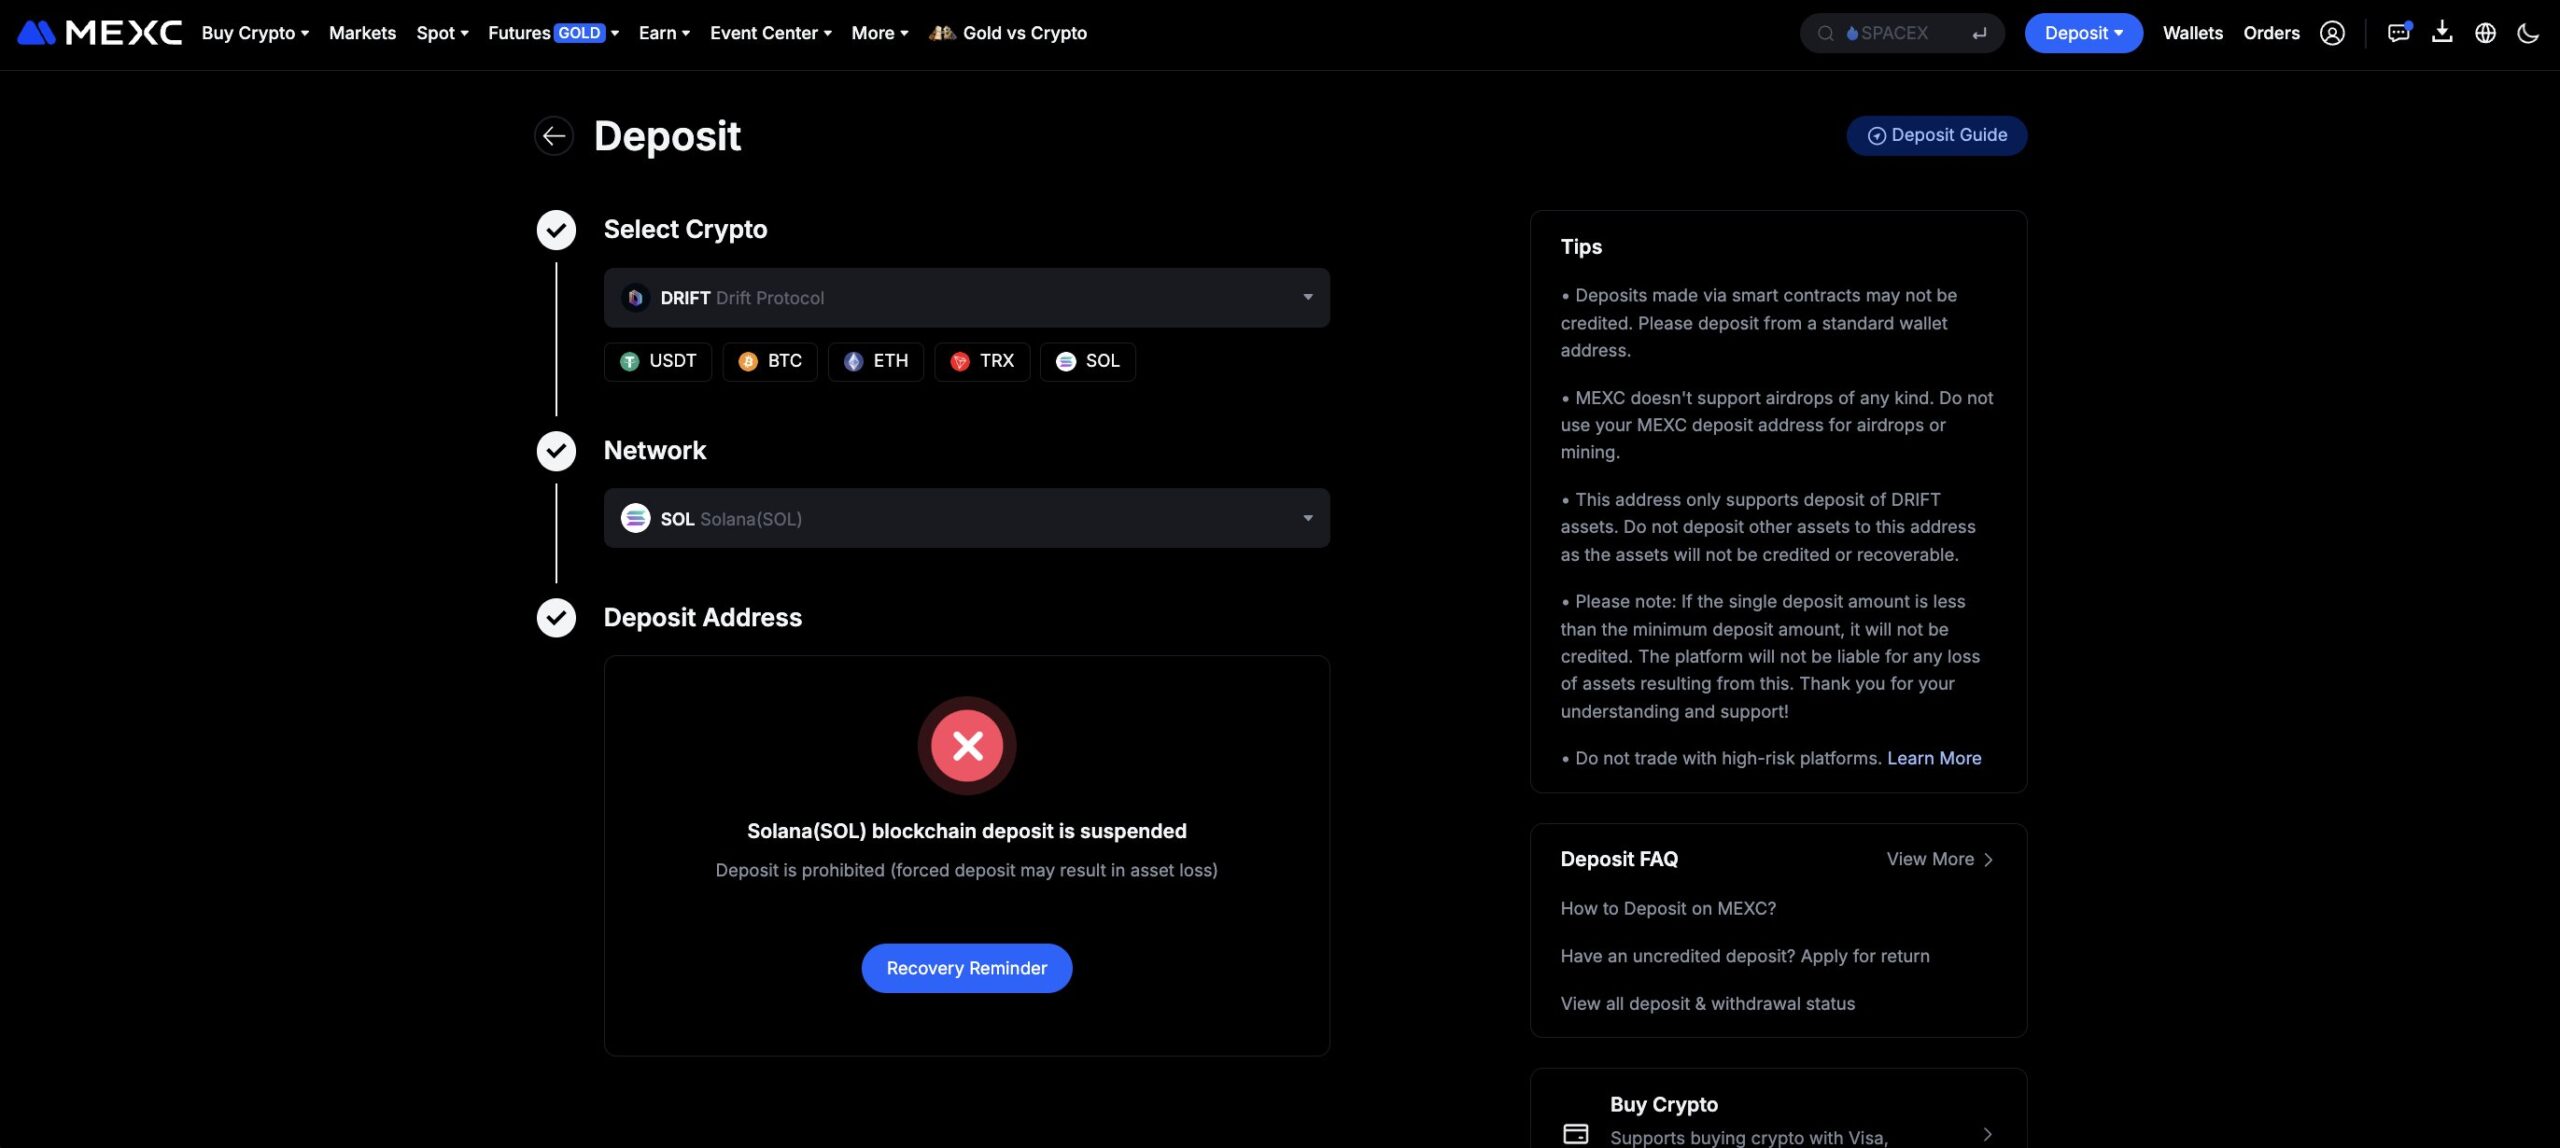Toggle dark mode moon icon
Viewport: 2560px width, 1148px height.
tap(2528, 33)
